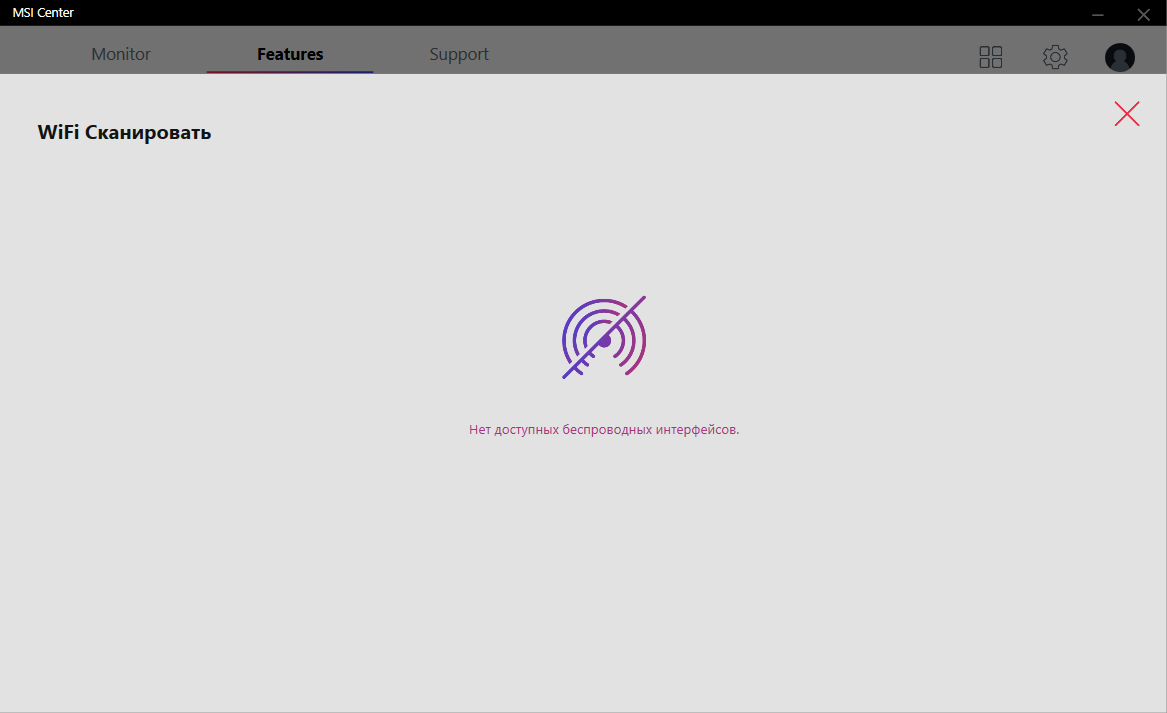This screenshot has height=713, width=1167.
Task: Click the 'WiFi Сканировать' heading
Action: [124, 132]
